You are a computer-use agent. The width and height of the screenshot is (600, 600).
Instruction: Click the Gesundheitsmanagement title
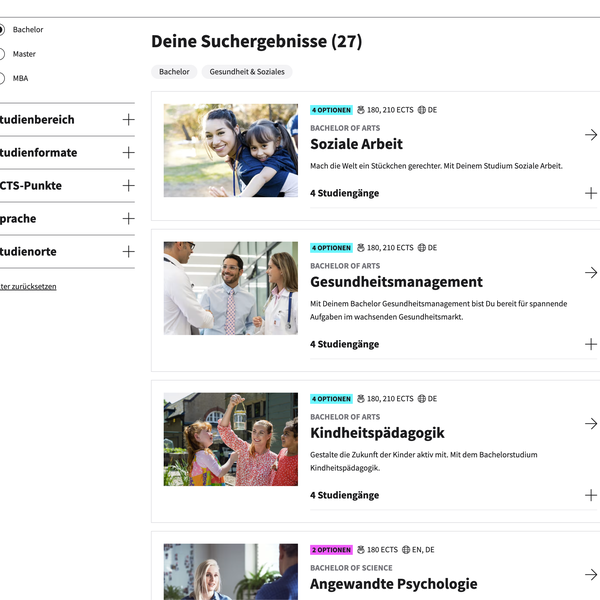tap(396, 282)
